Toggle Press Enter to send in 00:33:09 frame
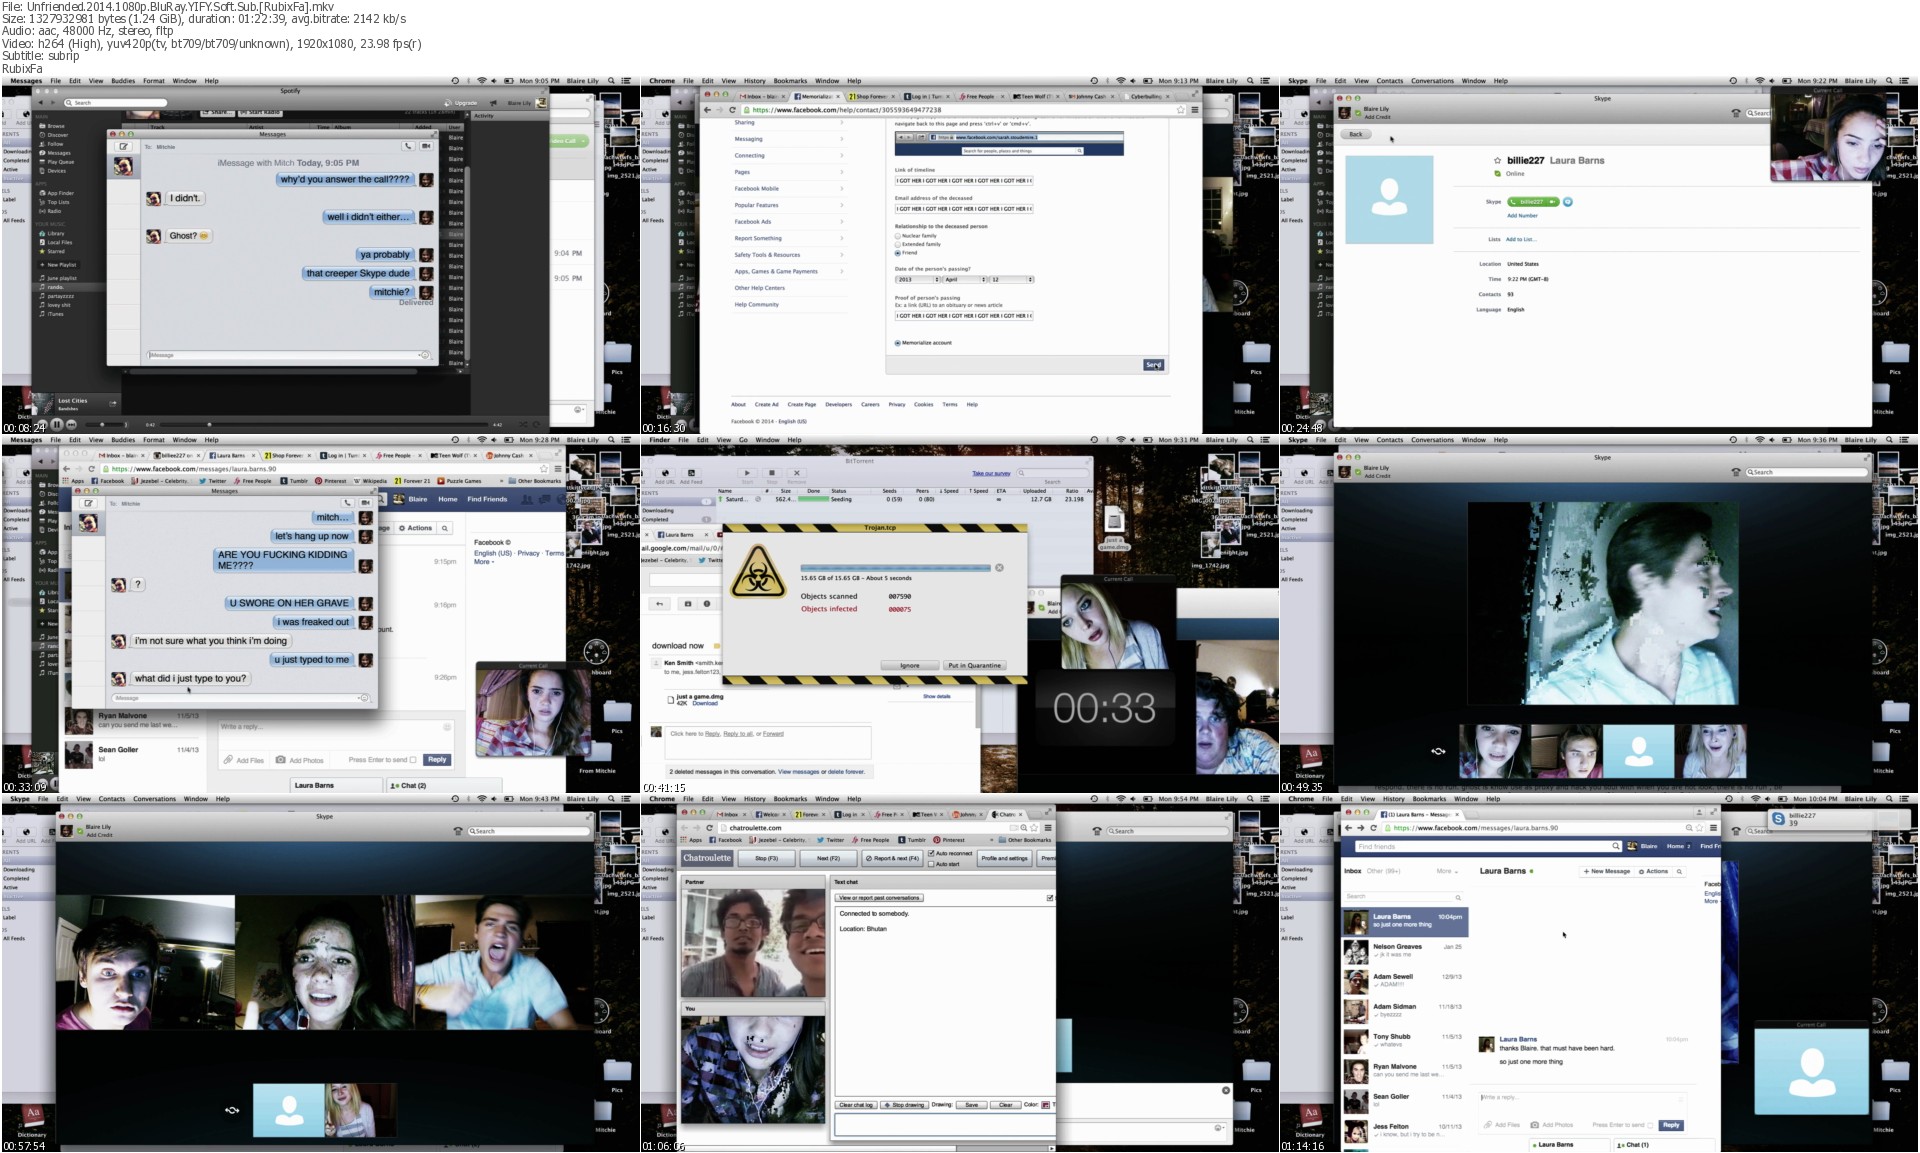Viewport: 1920px width, 1153px height. [x=413, y=760]
